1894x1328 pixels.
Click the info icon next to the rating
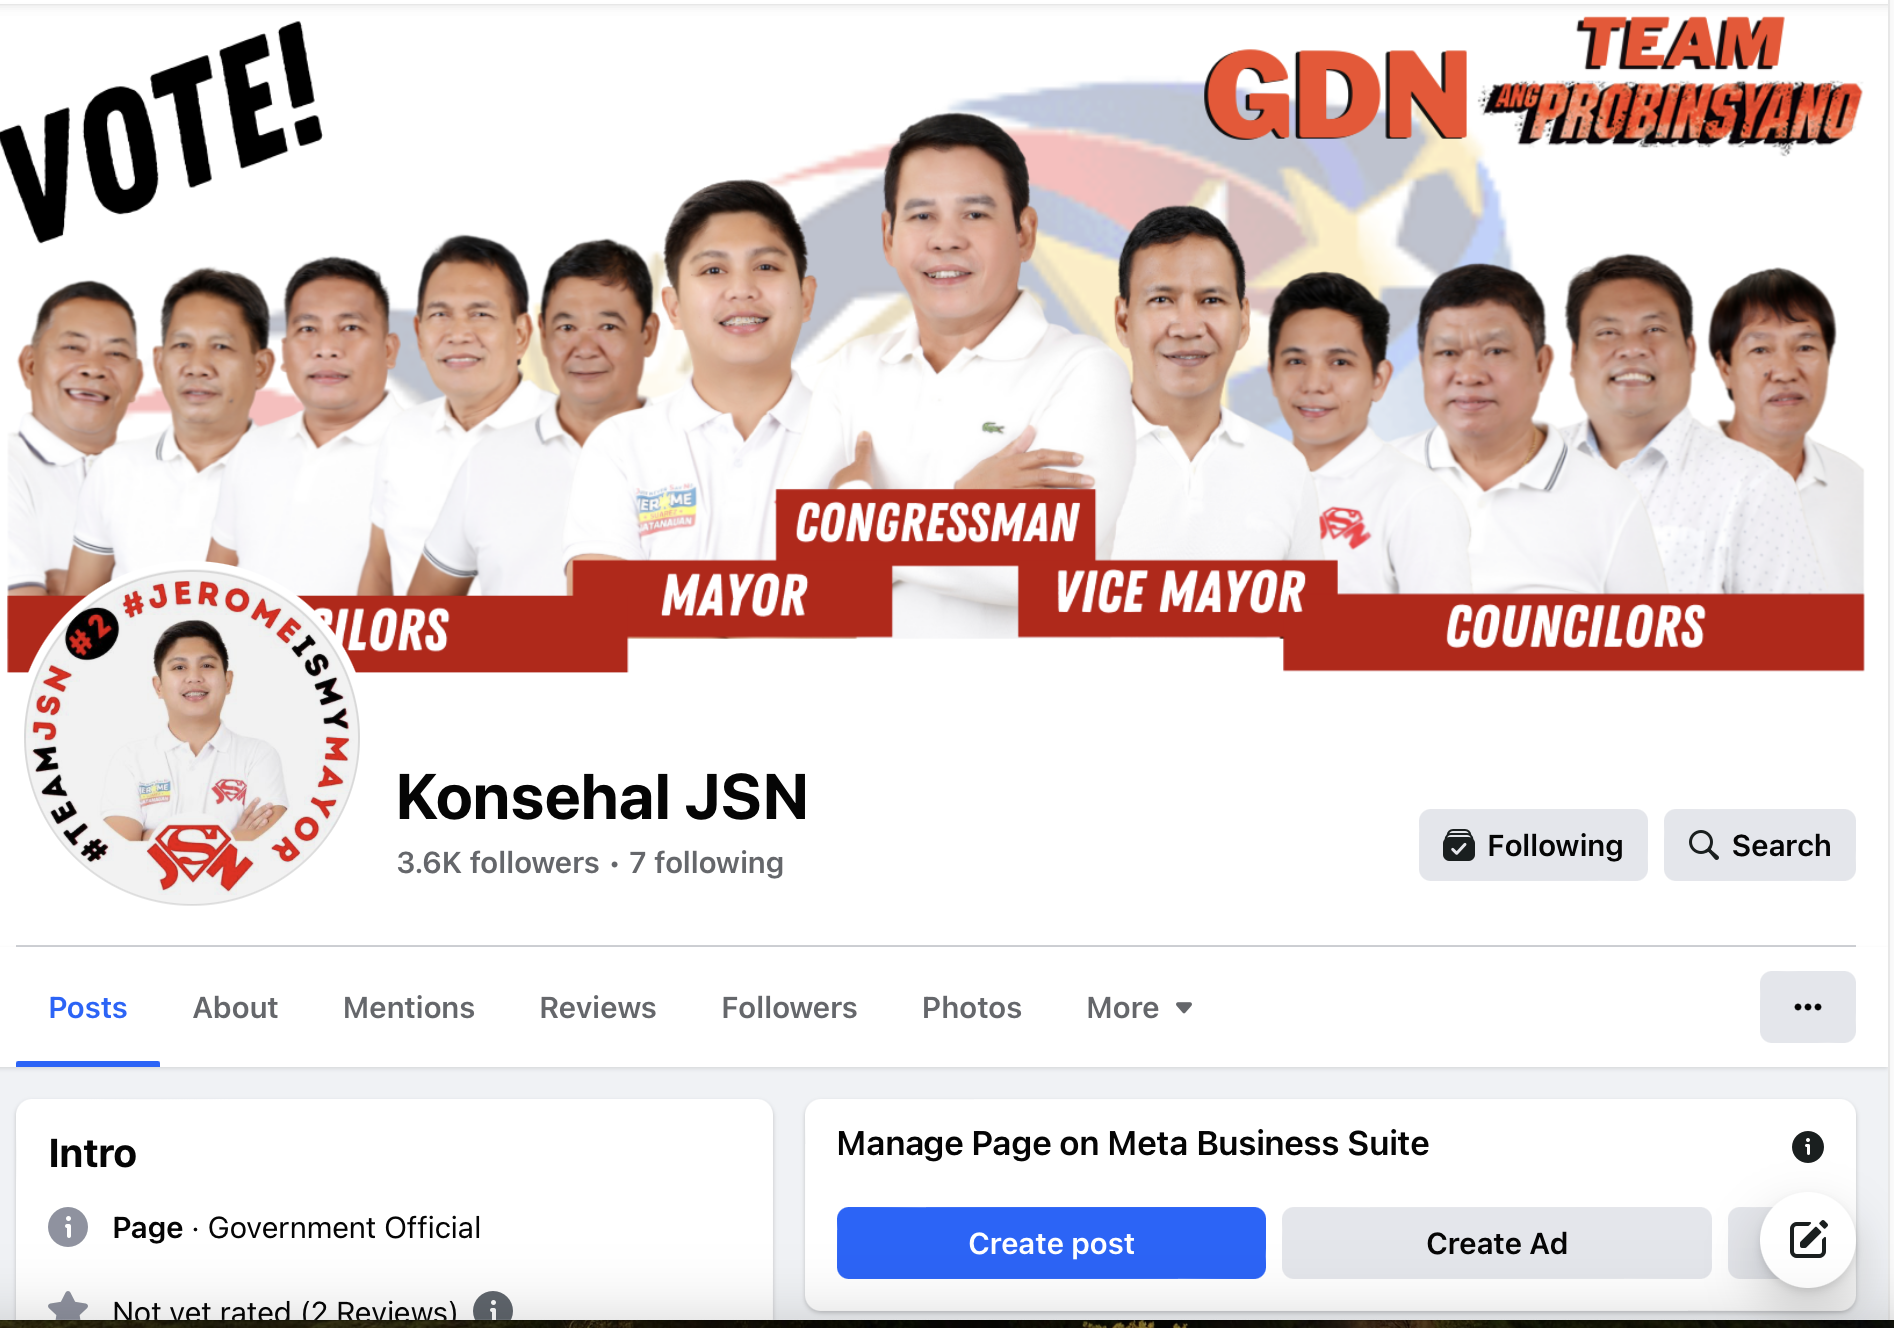point(493,1308)
